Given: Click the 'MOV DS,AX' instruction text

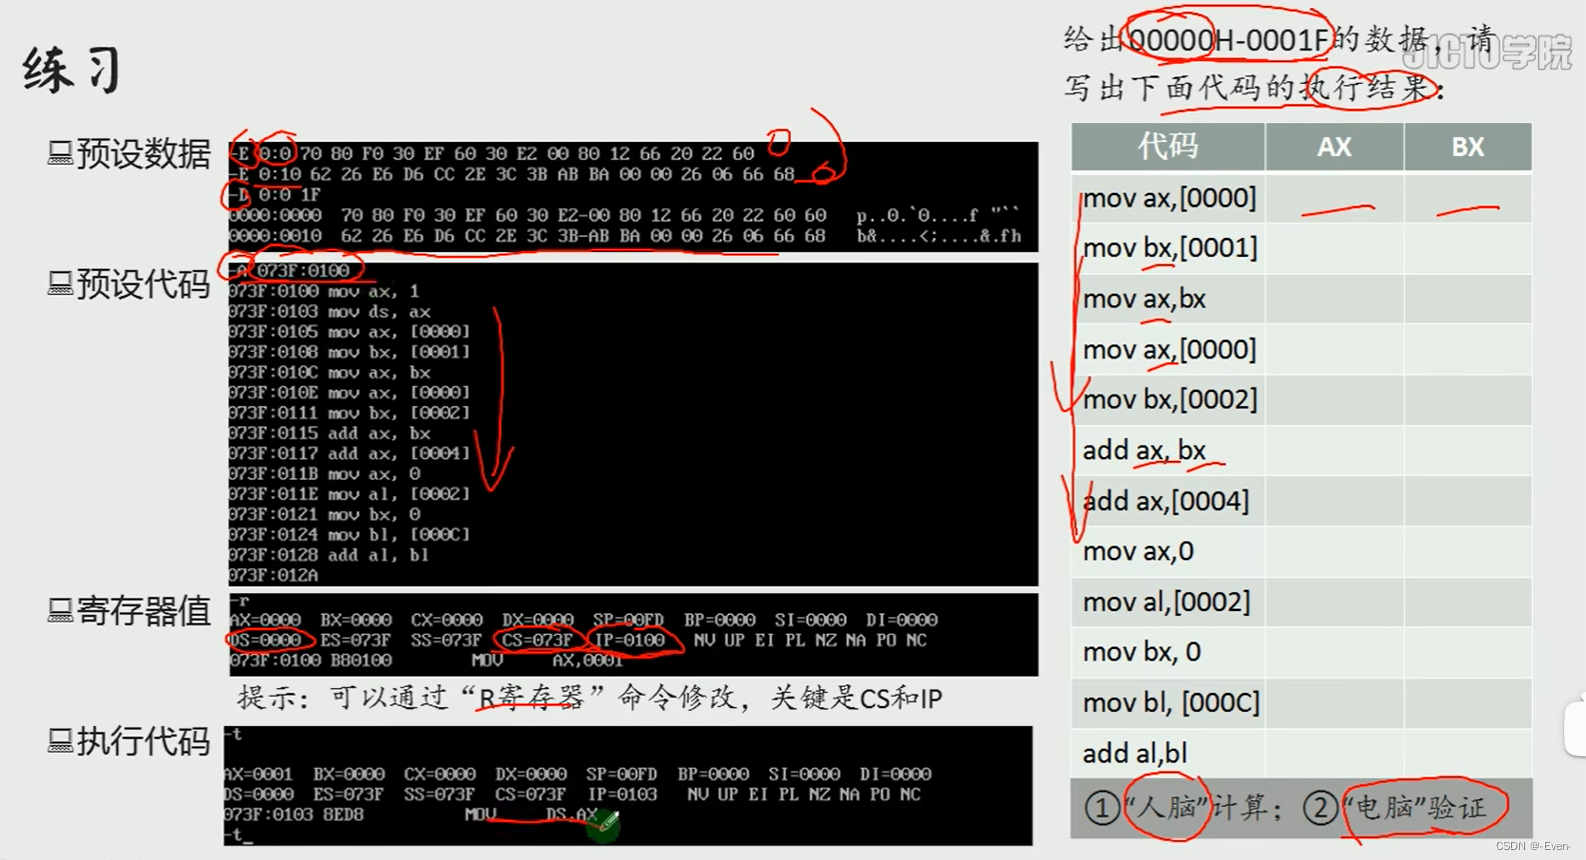Looking at the screenshot, I should [x=530, y=814].
